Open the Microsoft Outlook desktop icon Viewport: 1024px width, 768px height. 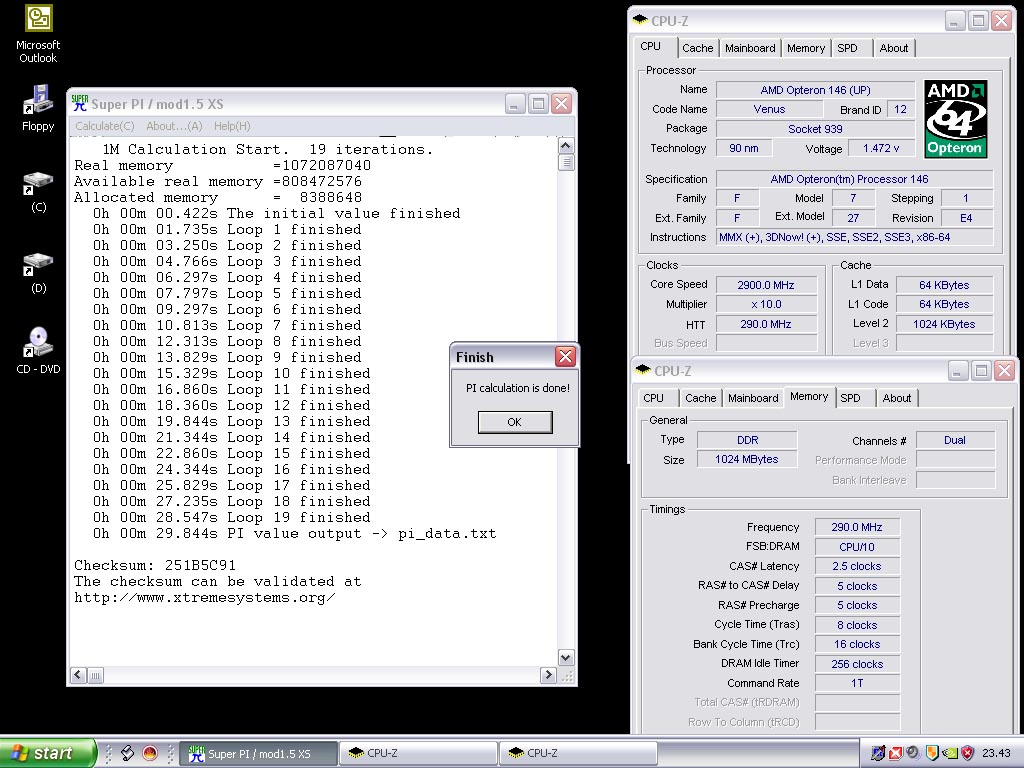click(x=38, y=35)
